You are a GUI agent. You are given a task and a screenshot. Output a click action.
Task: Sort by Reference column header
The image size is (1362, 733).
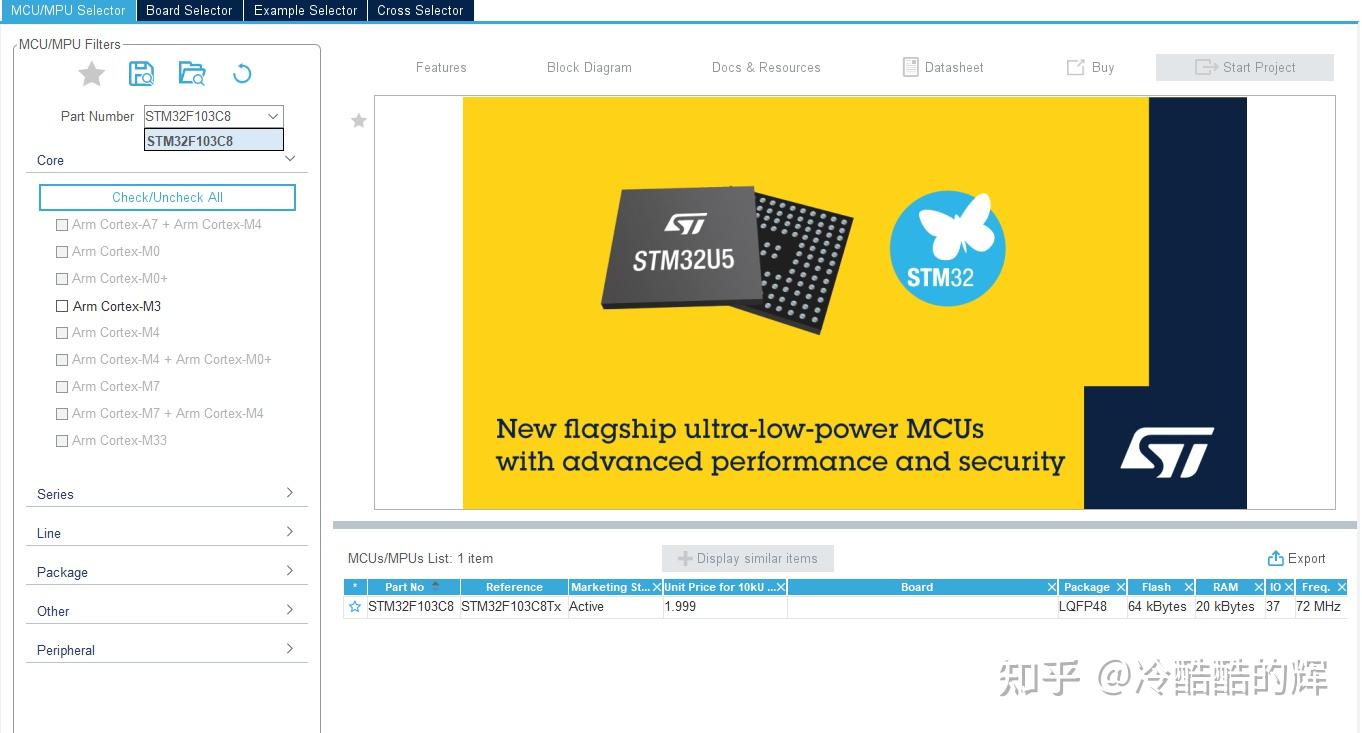click(514, 587)
